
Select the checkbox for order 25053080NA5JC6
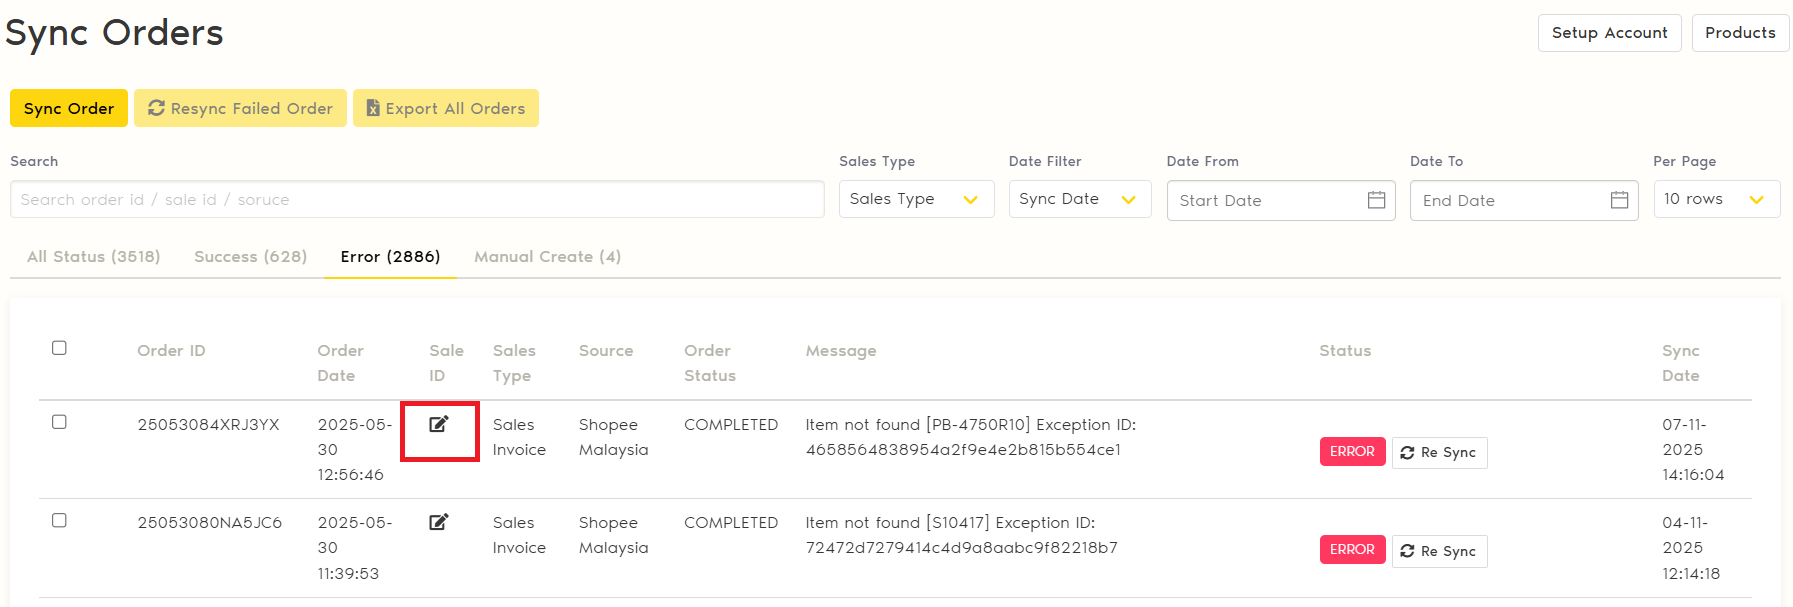(59, 520)
